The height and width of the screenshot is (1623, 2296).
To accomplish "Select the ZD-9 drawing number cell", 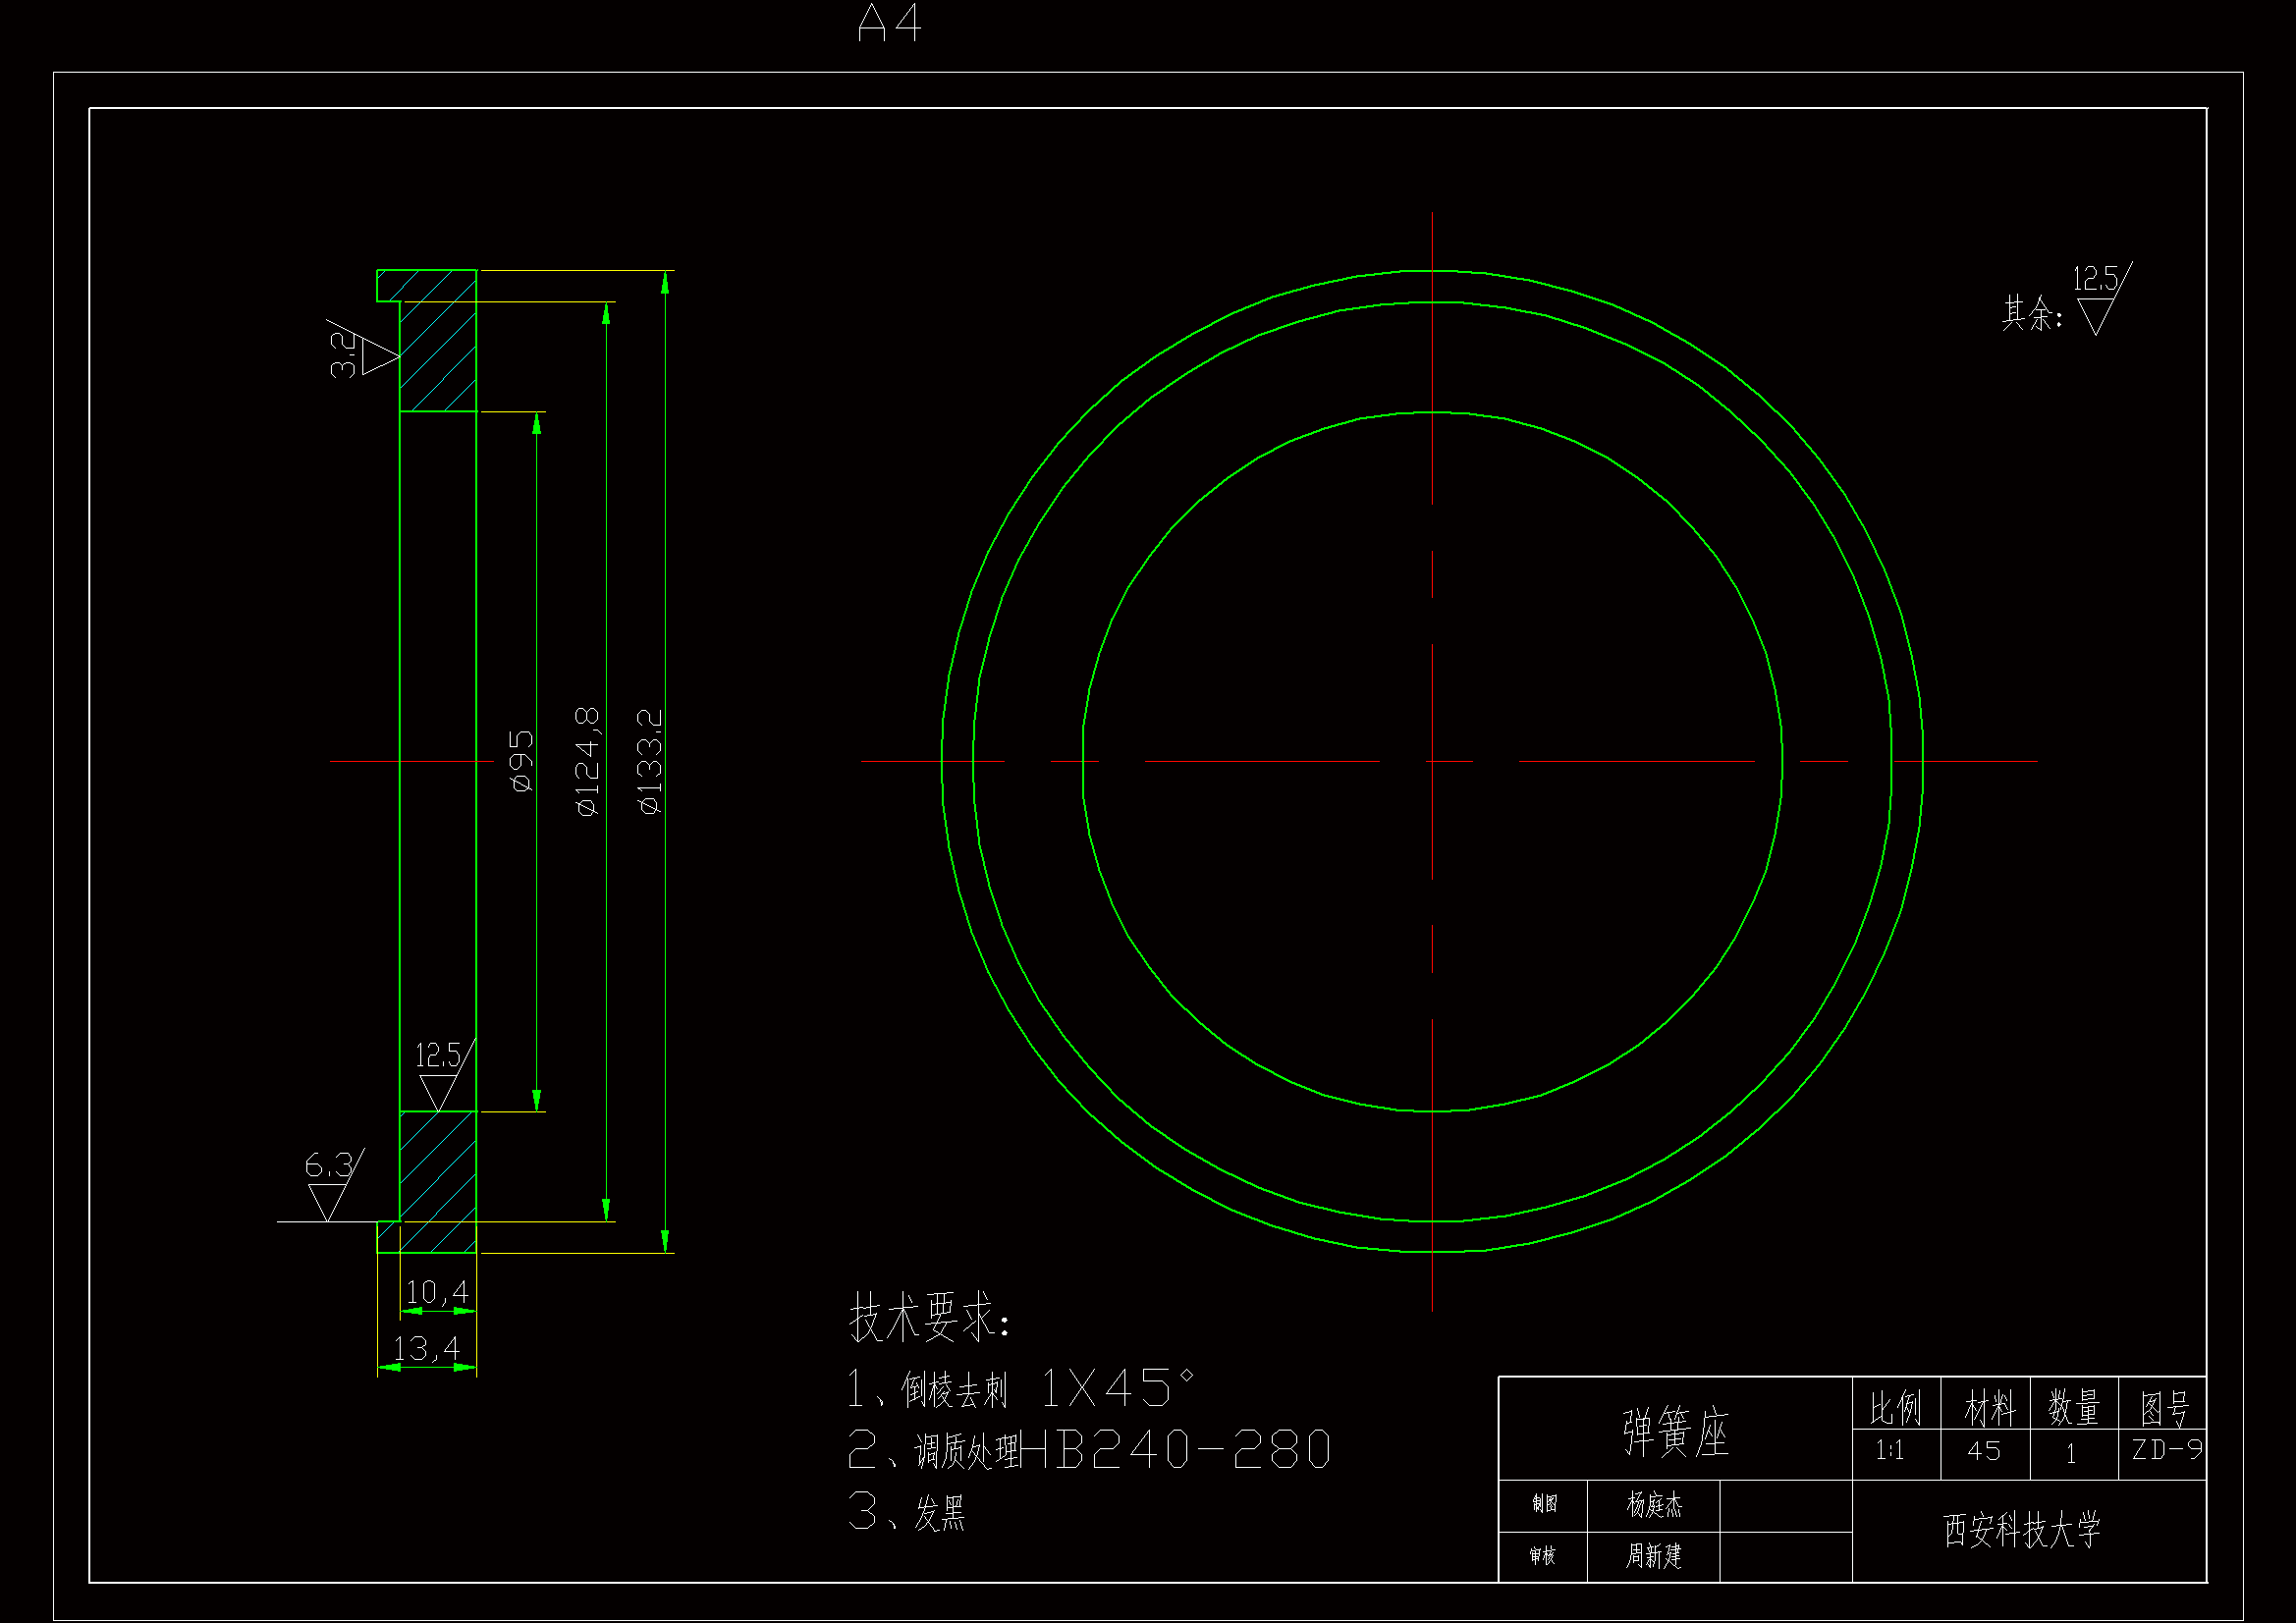I will pos(2165,1450).
